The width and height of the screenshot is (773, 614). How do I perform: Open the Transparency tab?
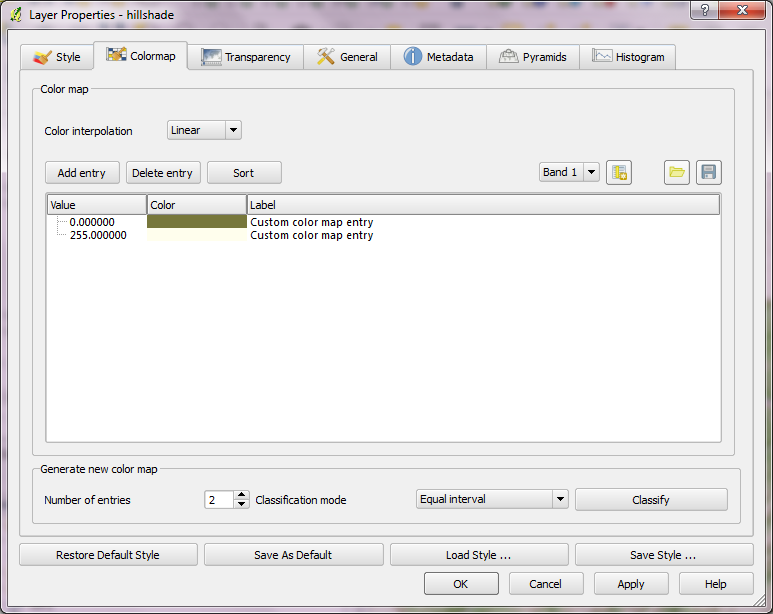247,57
